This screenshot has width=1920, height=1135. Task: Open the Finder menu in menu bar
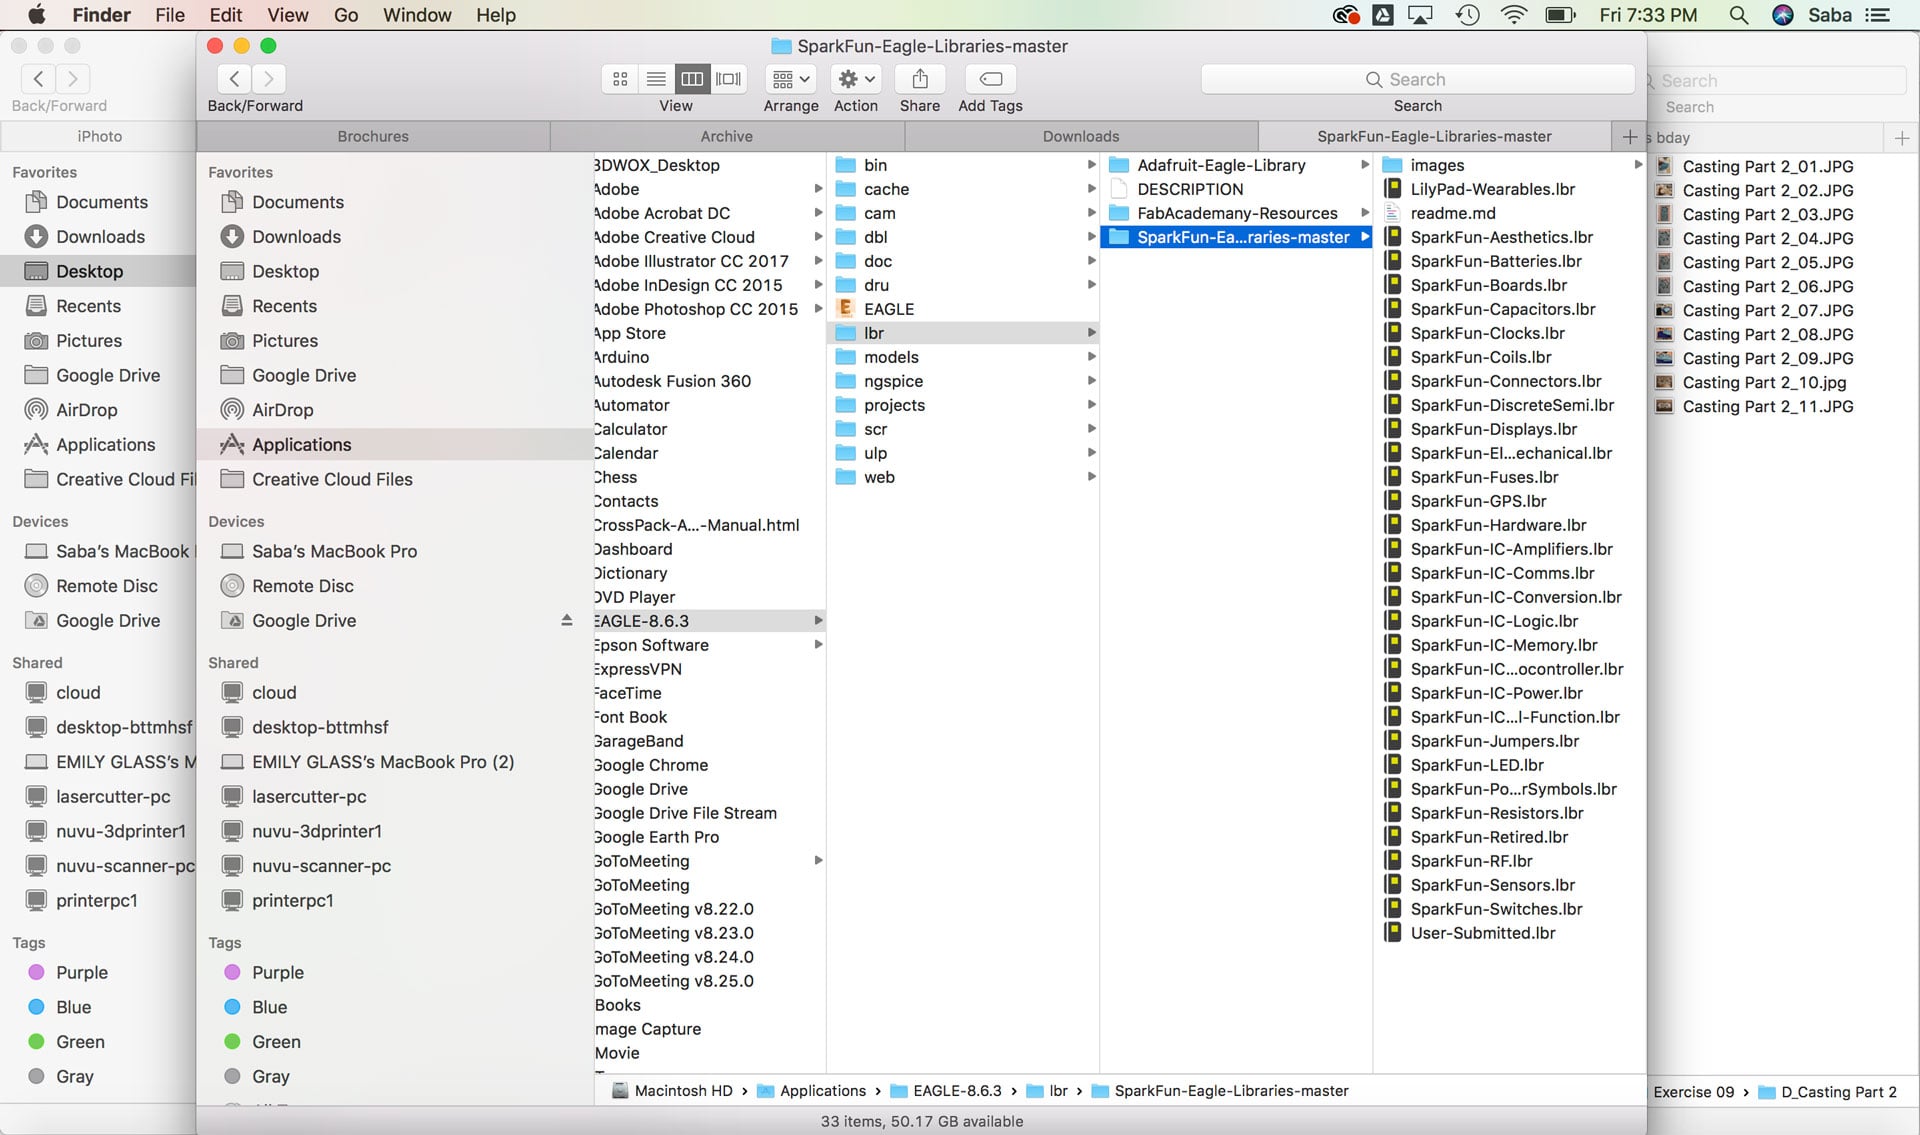(101, 15)
